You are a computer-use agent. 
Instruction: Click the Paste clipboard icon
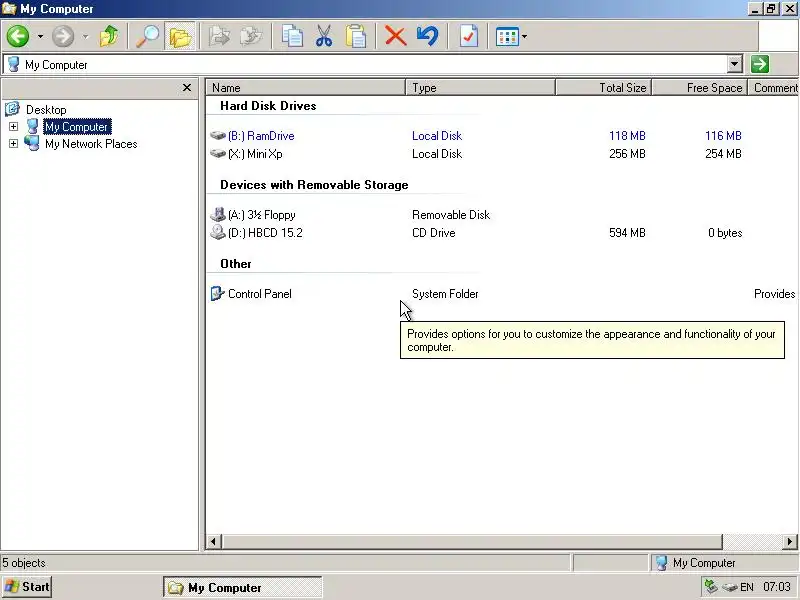point(356,36)
